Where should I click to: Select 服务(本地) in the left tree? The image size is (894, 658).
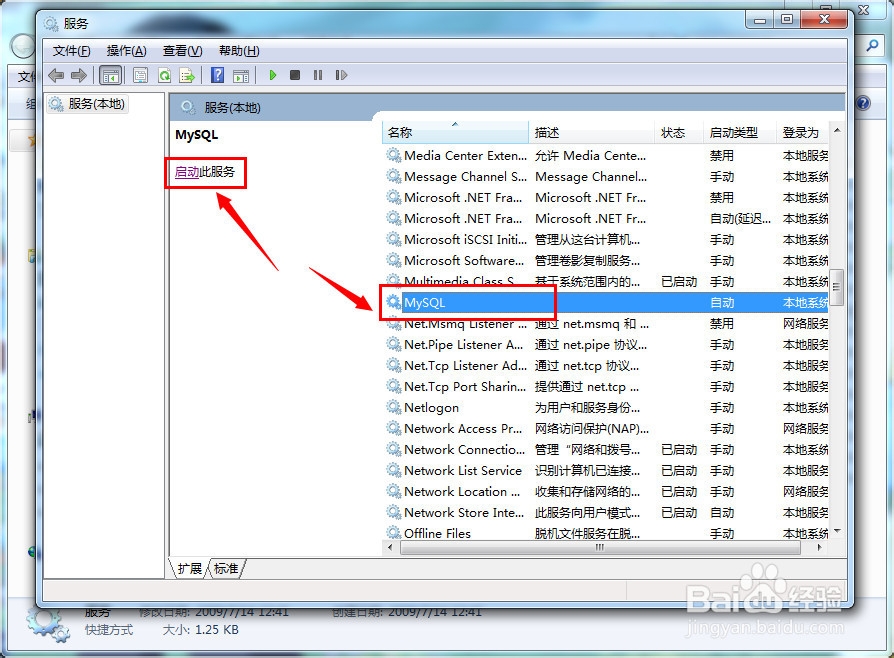click(x=88, y=104)
